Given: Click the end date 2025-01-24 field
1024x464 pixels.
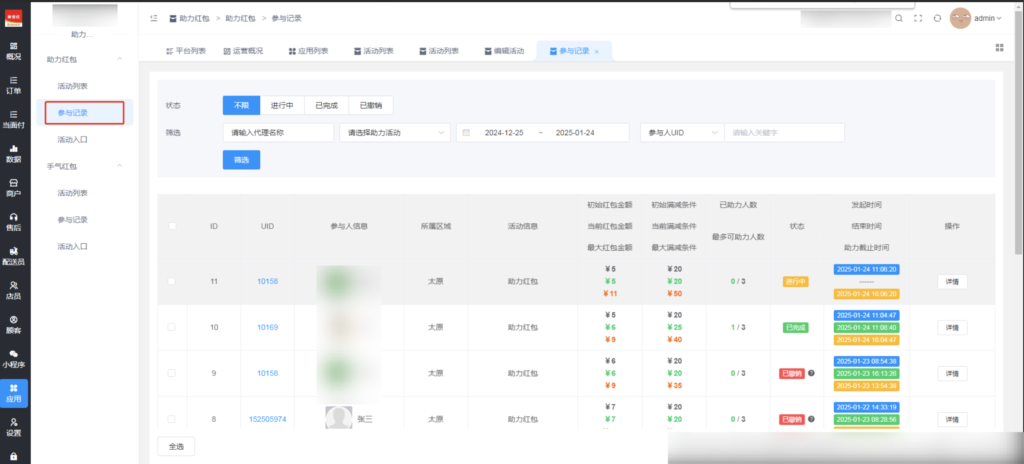Looking at the screenshot, I should point(577,133).
